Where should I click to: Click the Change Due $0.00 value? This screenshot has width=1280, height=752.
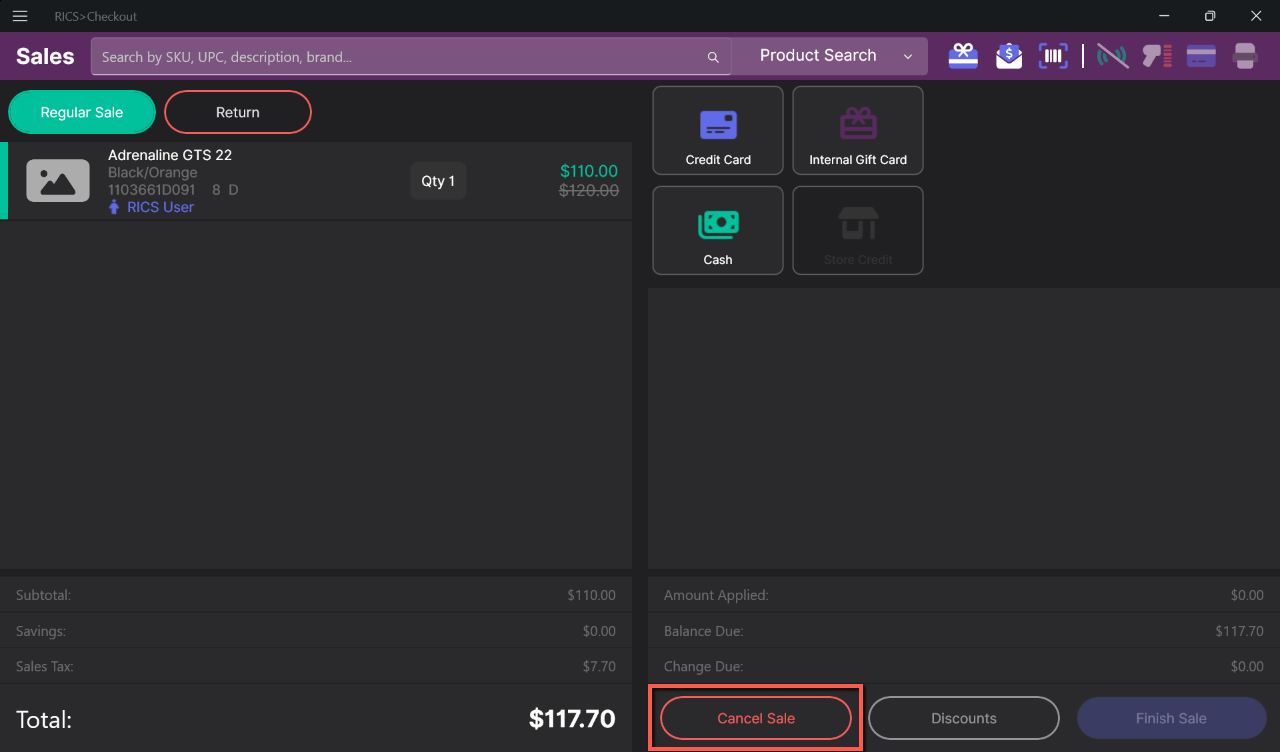1247,666
